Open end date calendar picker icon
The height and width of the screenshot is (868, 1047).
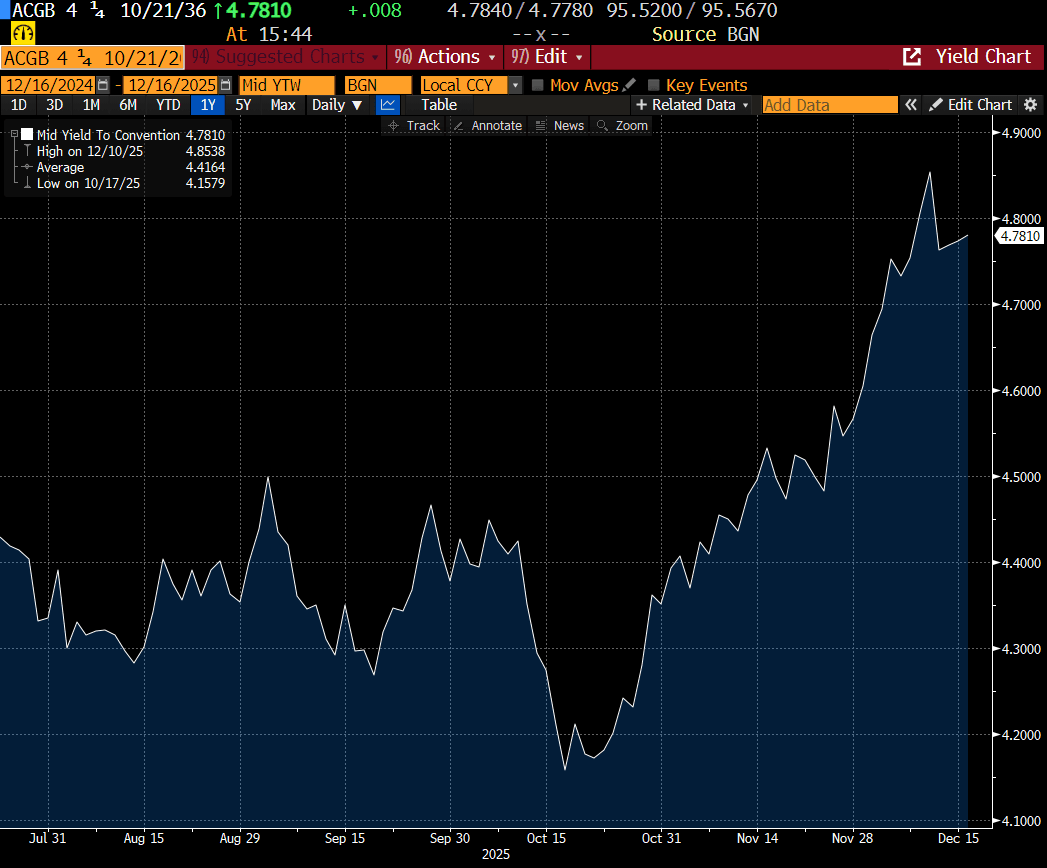click(x=225, y=85)
